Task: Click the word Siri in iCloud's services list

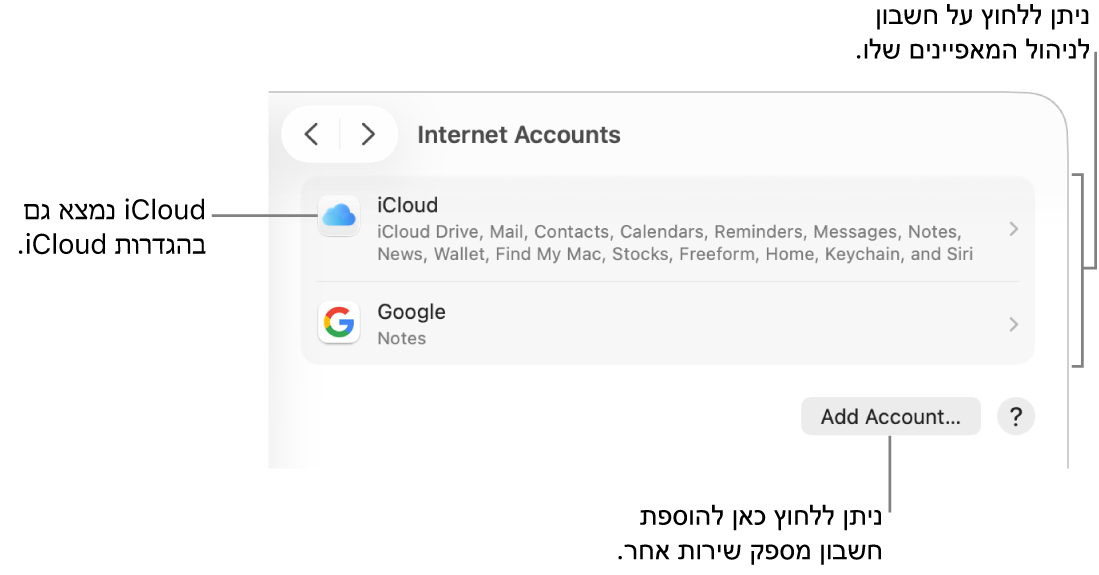Action: [x=959, y=254]
